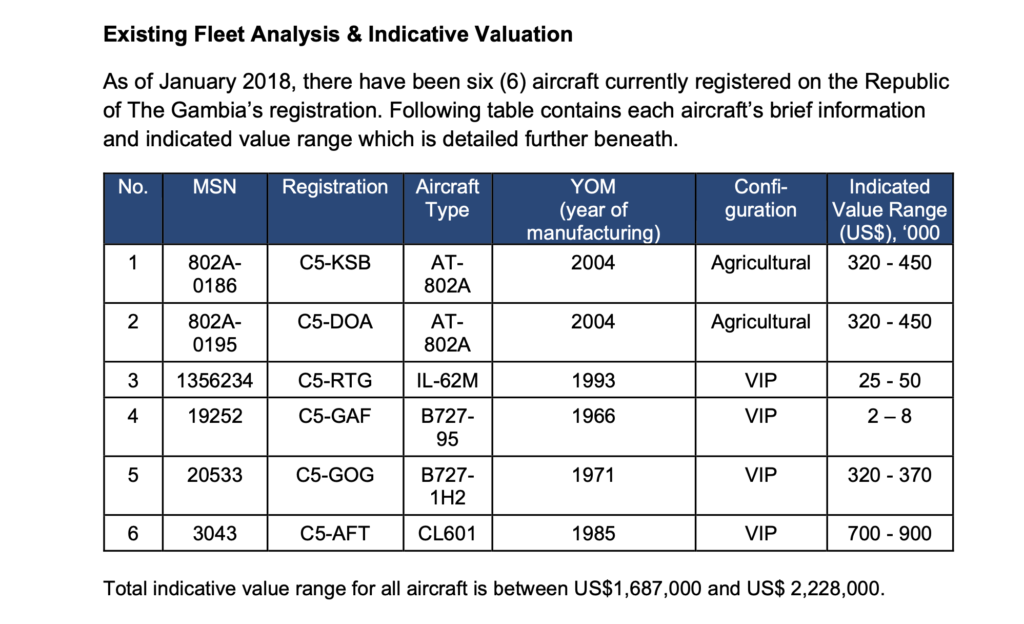Click the C5-GAF registration cell

(x=335, y=417)
